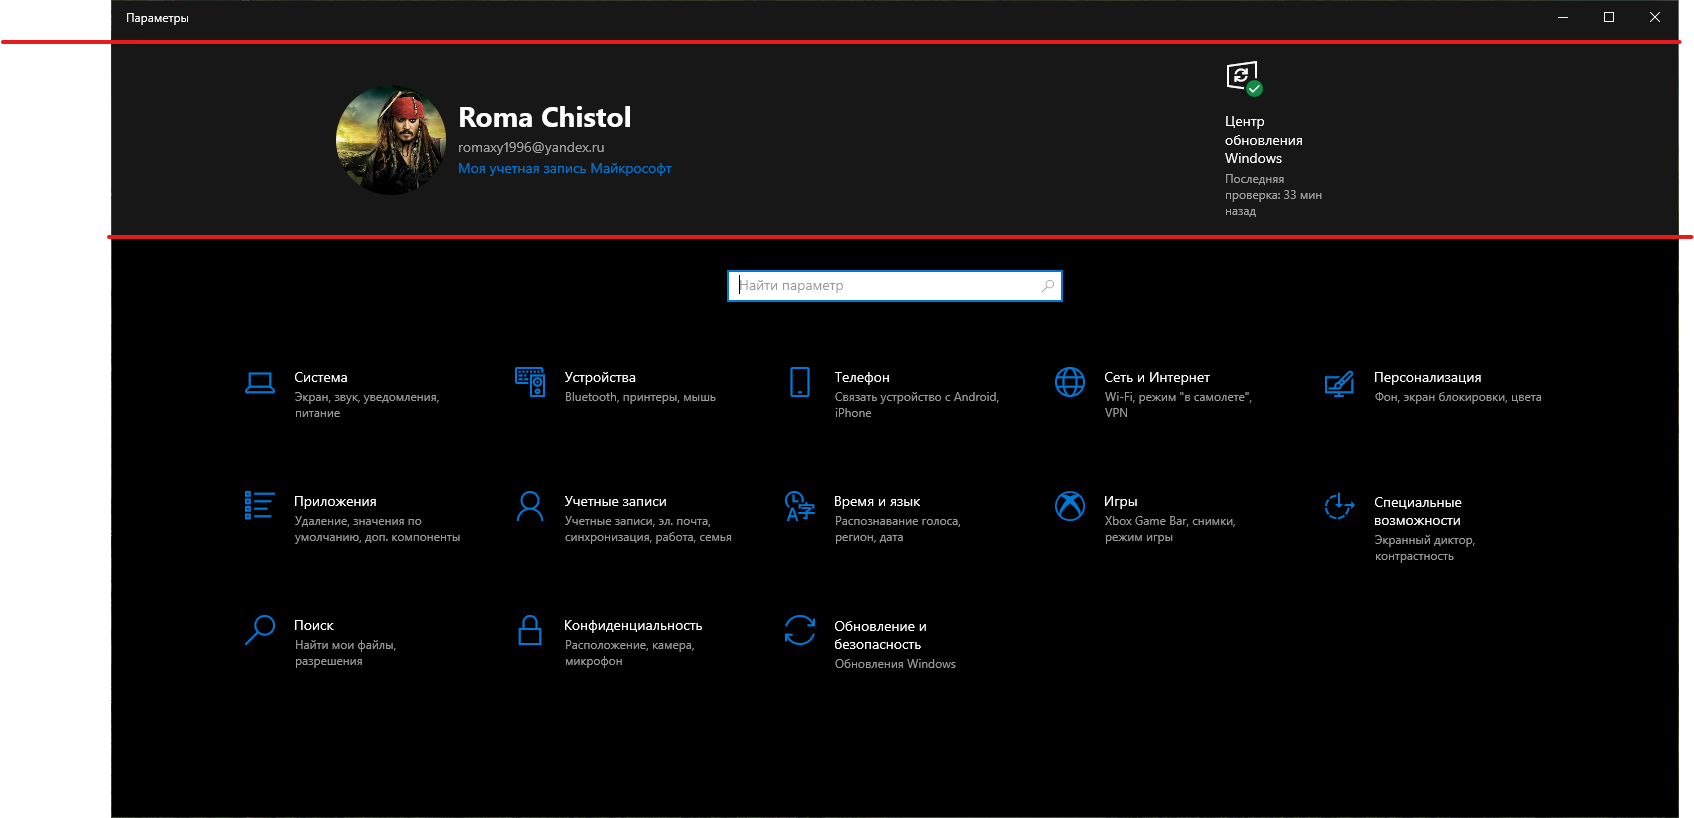This screenshot has width=1694, height=818.
Task: Select the Телефон title text
Action: click(x=862, y=377)
